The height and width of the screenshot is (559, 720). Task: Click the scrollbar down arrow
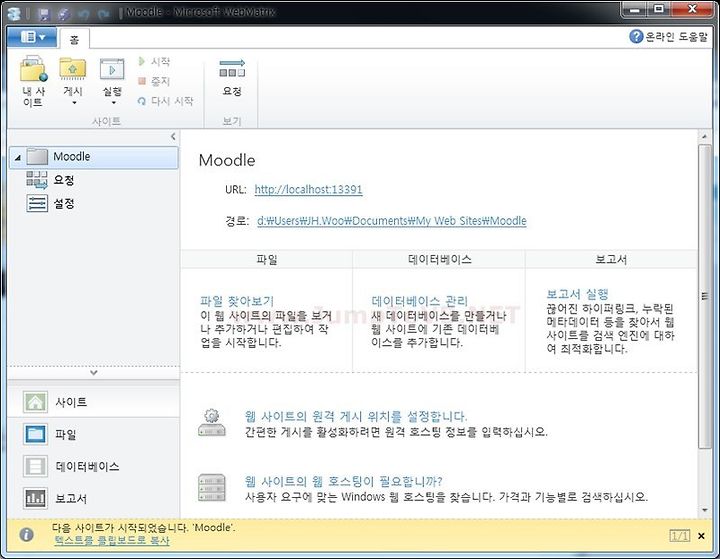(704, 510)
